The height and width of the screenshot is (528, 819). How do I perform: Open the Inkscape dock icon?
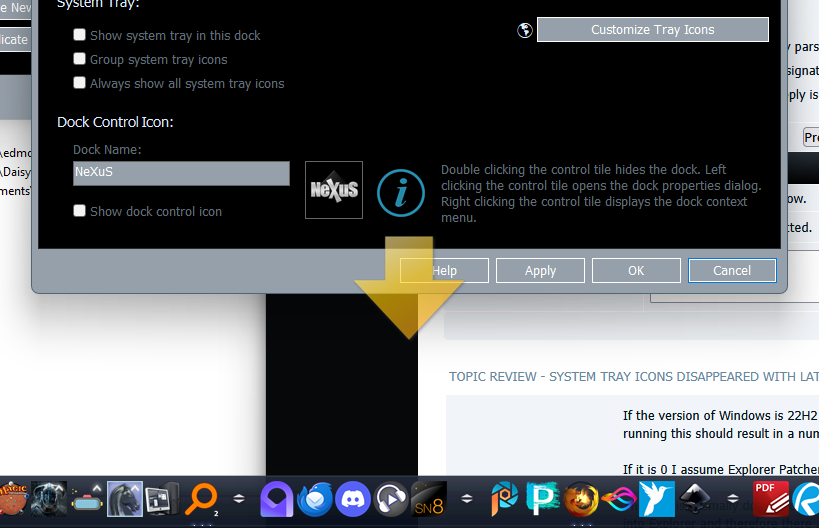(x=694, y=499)
